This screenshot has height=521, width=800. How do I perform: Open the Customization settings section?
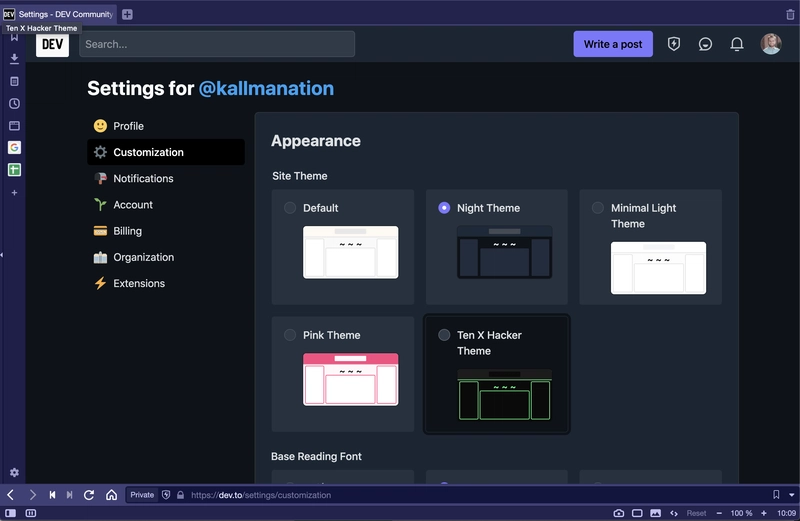click(x=166, y=152)
